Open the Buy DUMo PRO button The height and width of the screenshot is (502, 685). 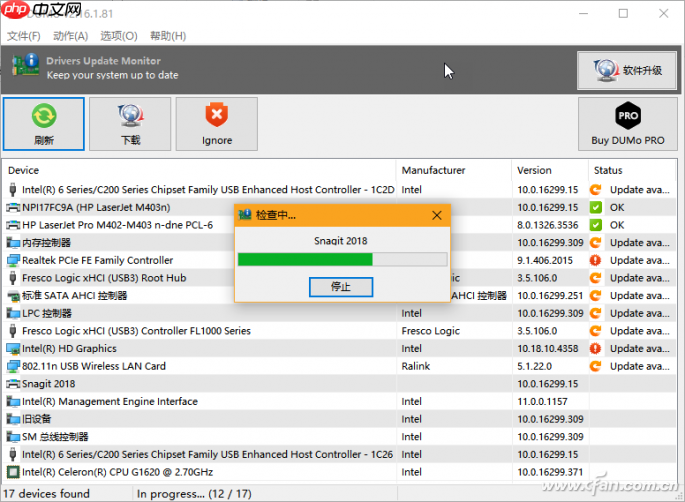[x=628, y=124]
